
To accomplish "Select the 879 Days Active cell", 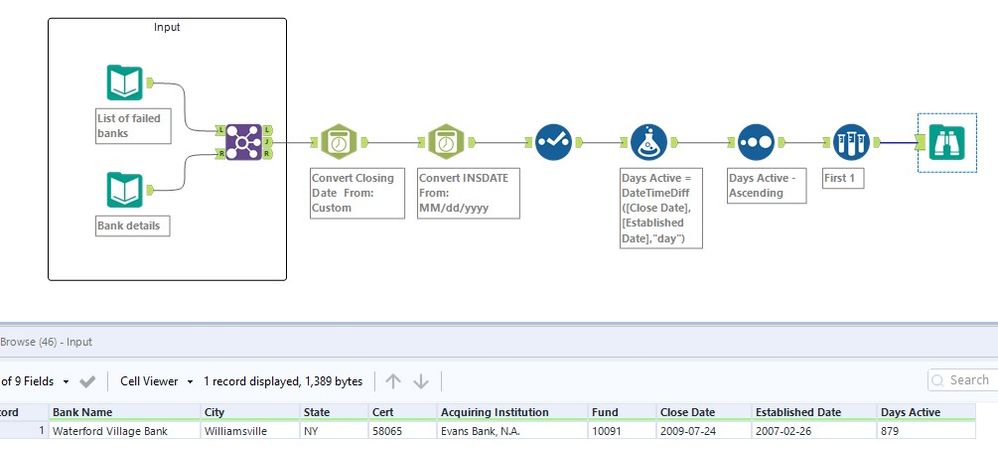I will pyautogui.click(x=926, y=431).
